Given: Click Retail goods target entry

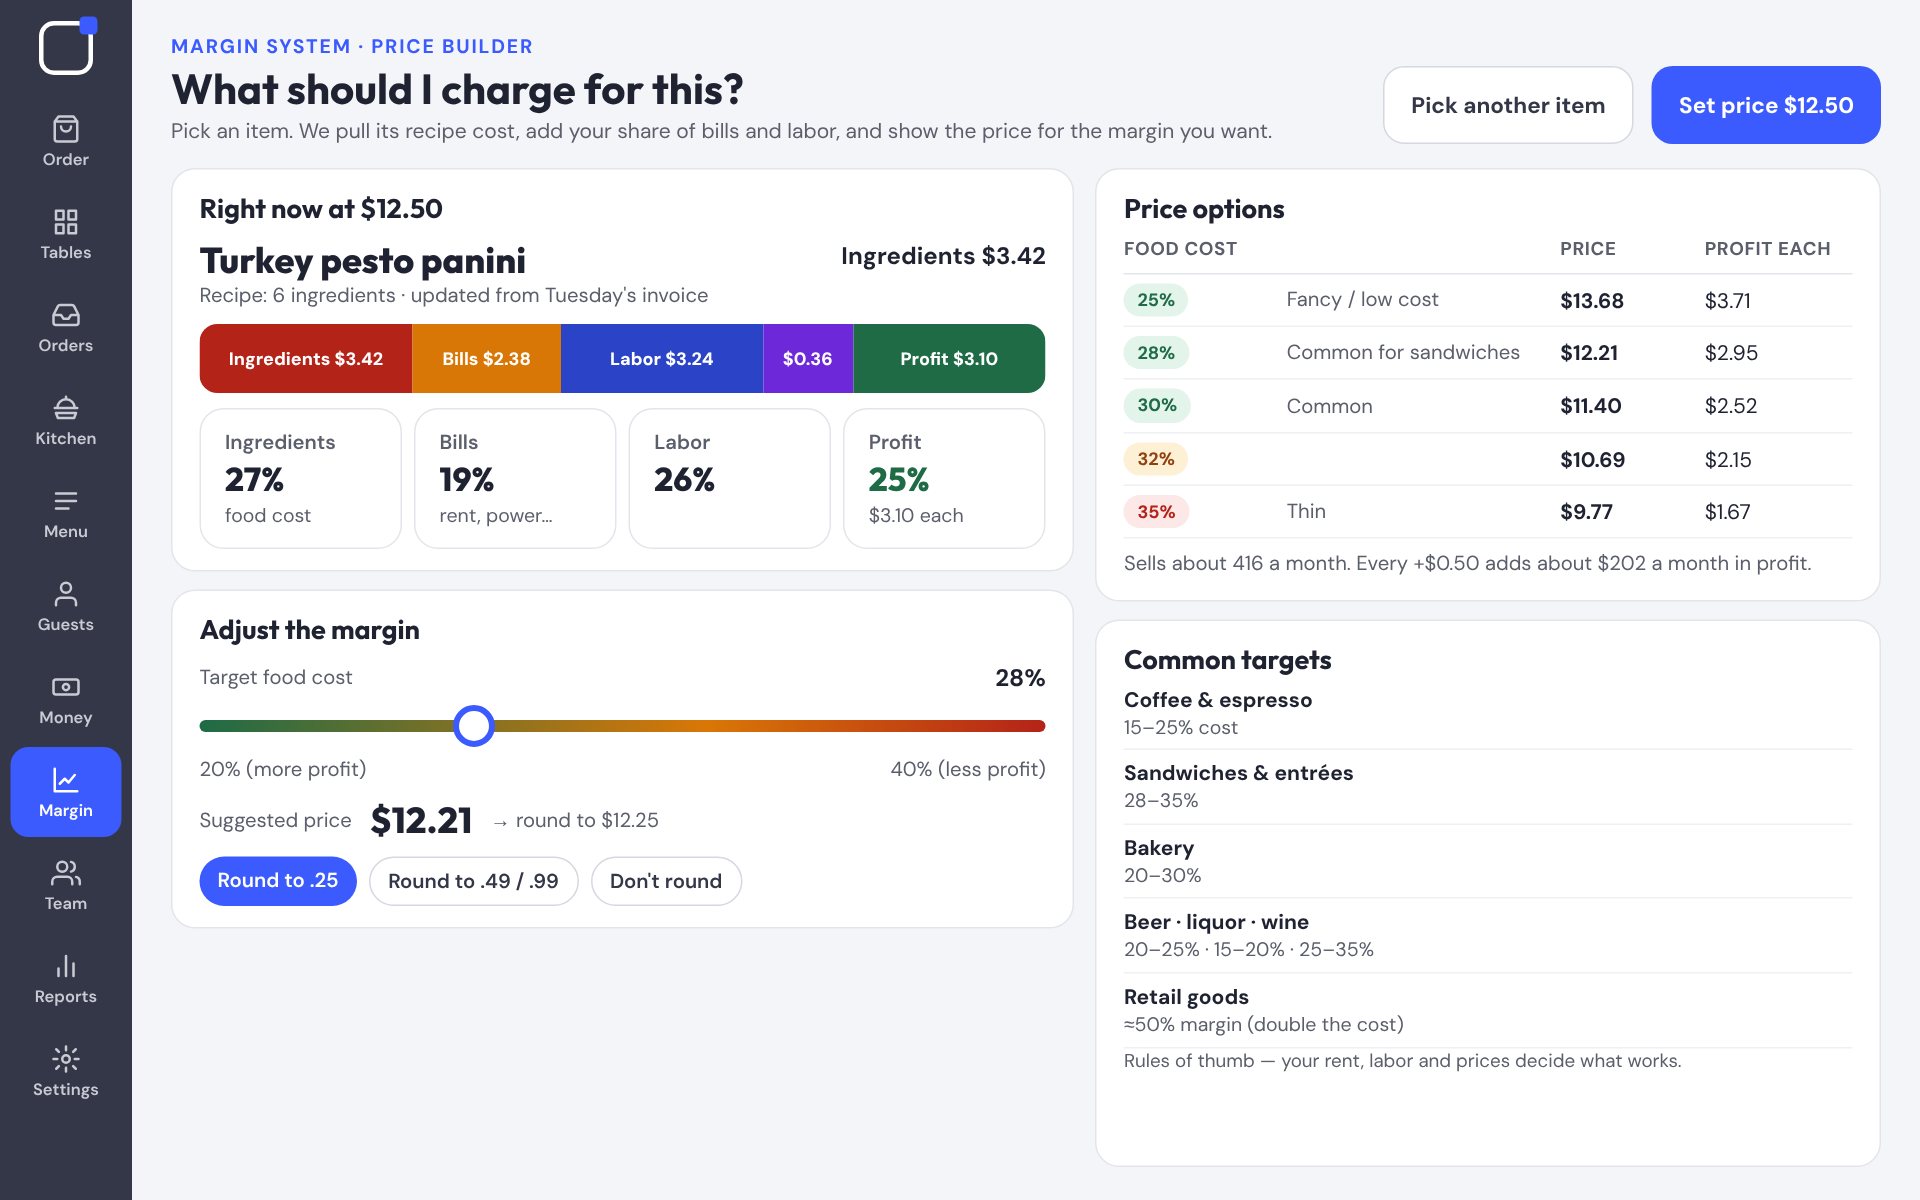Looking at the screenshot, I should tap(1488, 1010).
